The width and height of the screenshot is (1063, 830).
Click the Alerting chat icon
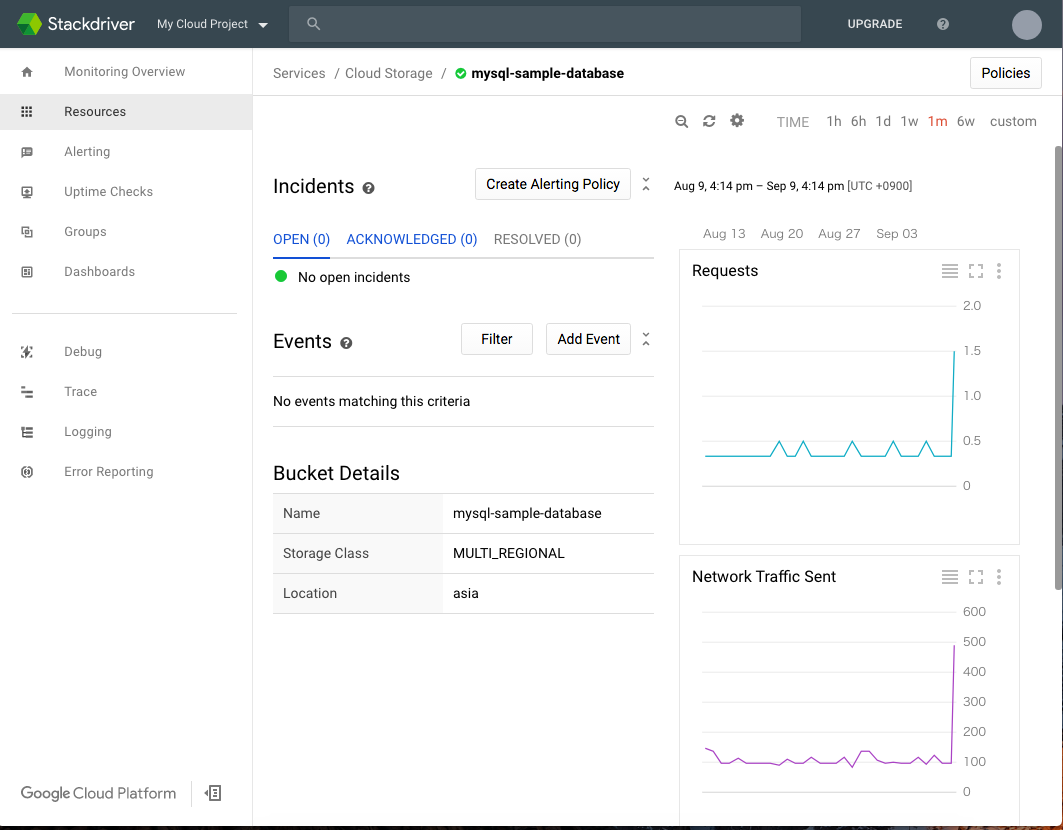tap(27, 152)
